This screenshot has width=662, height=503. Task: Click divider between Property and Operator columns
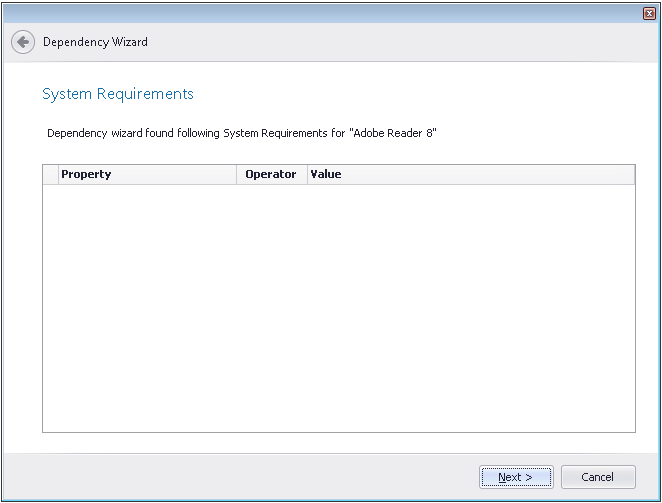tap(237, 174)
